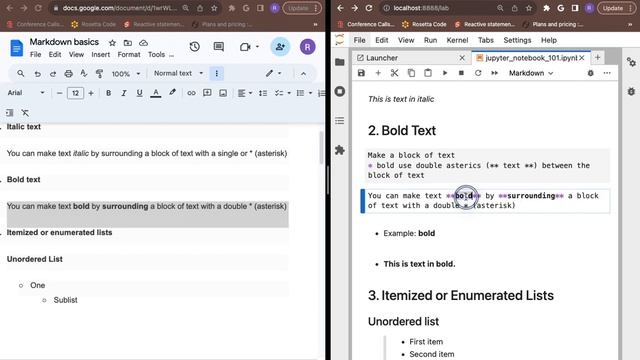Open the Kernel menu in JupyterLab
Viewport: 640px width, 360px height.
(457, 40)
